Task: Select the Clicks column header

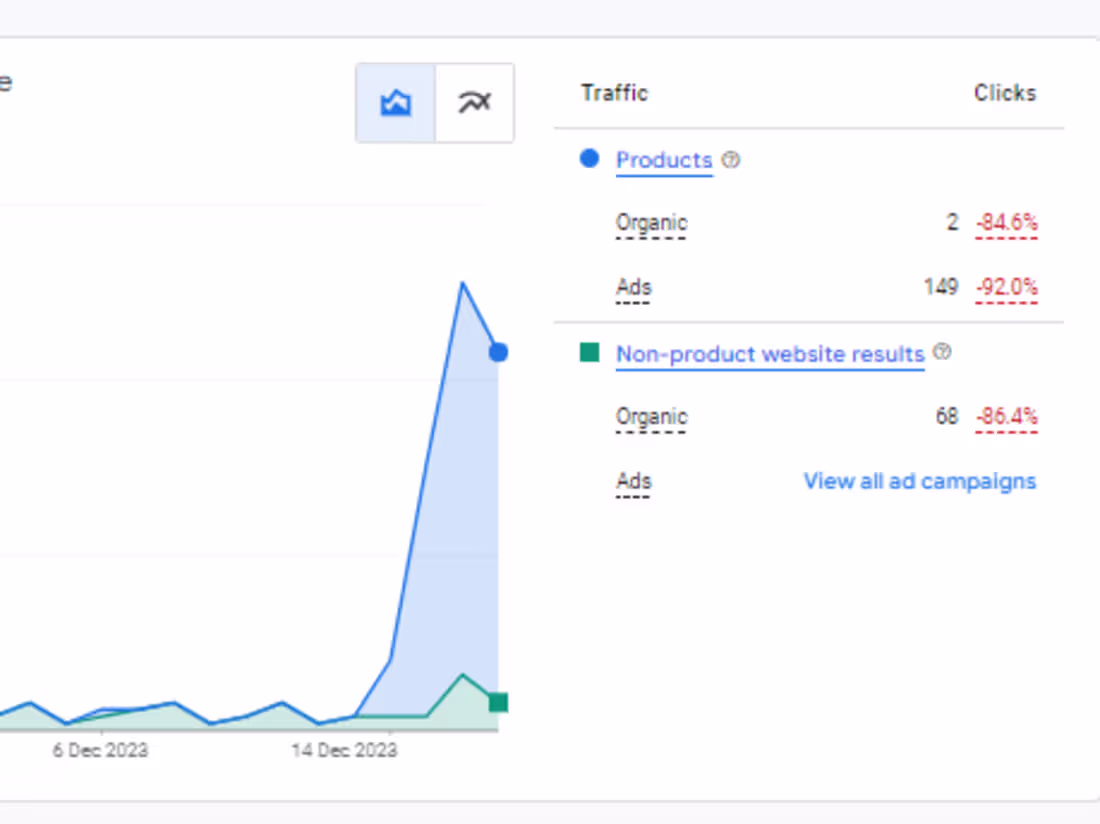Action: [x=1004, y=93]
